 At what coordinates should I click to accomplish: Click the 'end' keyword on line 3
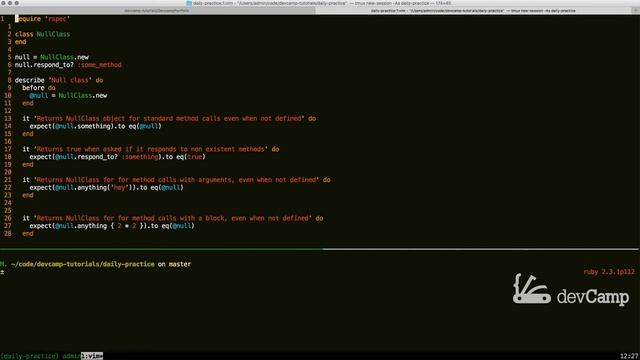[20, 42]
